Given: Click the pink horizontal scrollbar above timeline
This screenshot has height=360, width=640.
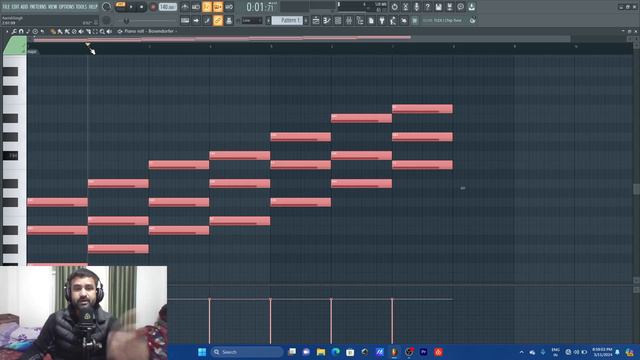Looking at the screenshot, I should [222, 38].
